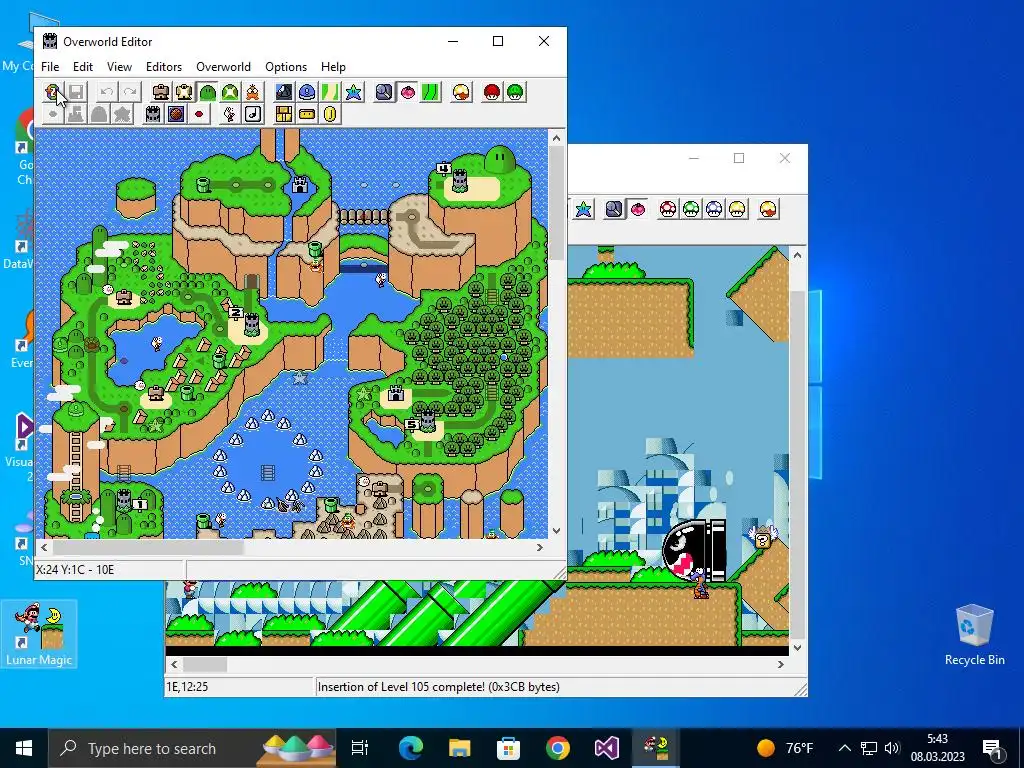The width and height of the screenshot is (1024, 768).
Task: Click the red mushroom toolbar icon
Action: (492, 92)
